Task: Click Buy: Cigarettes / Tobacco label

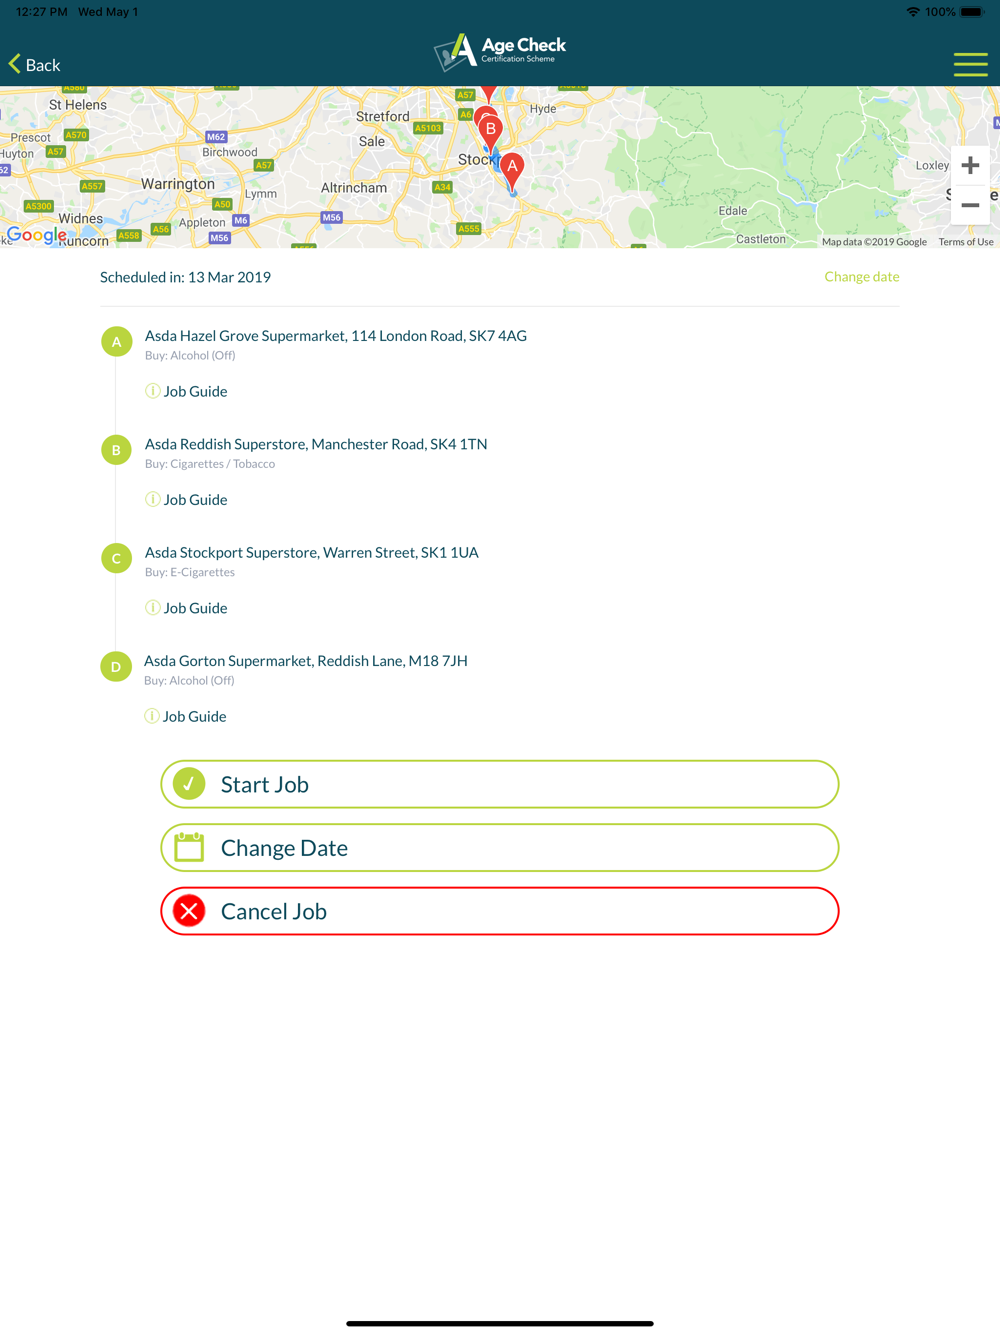Action: point(210,464)
